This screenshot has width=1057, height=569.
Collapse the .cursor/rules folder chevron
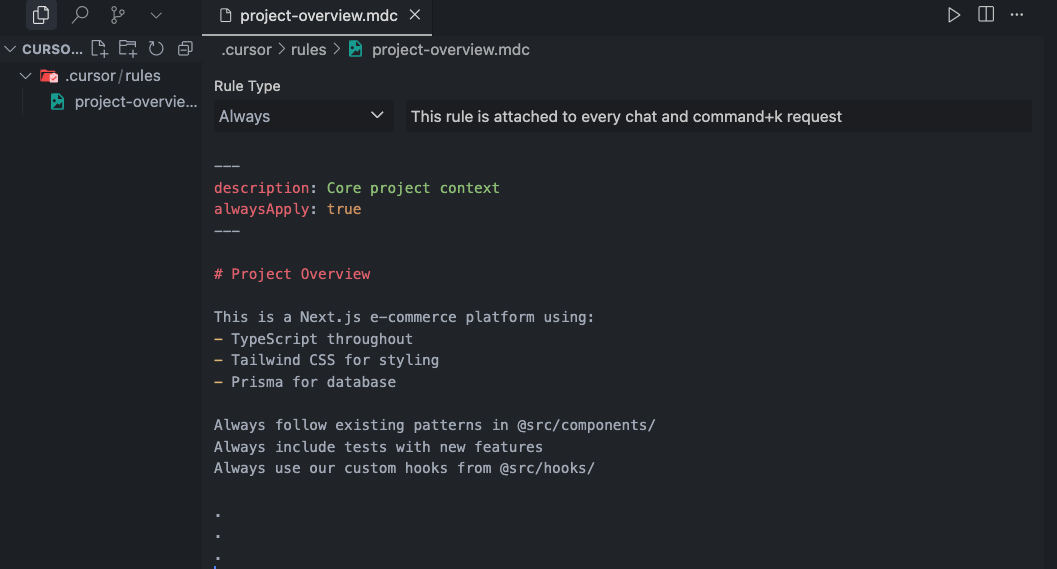[26, 76]
